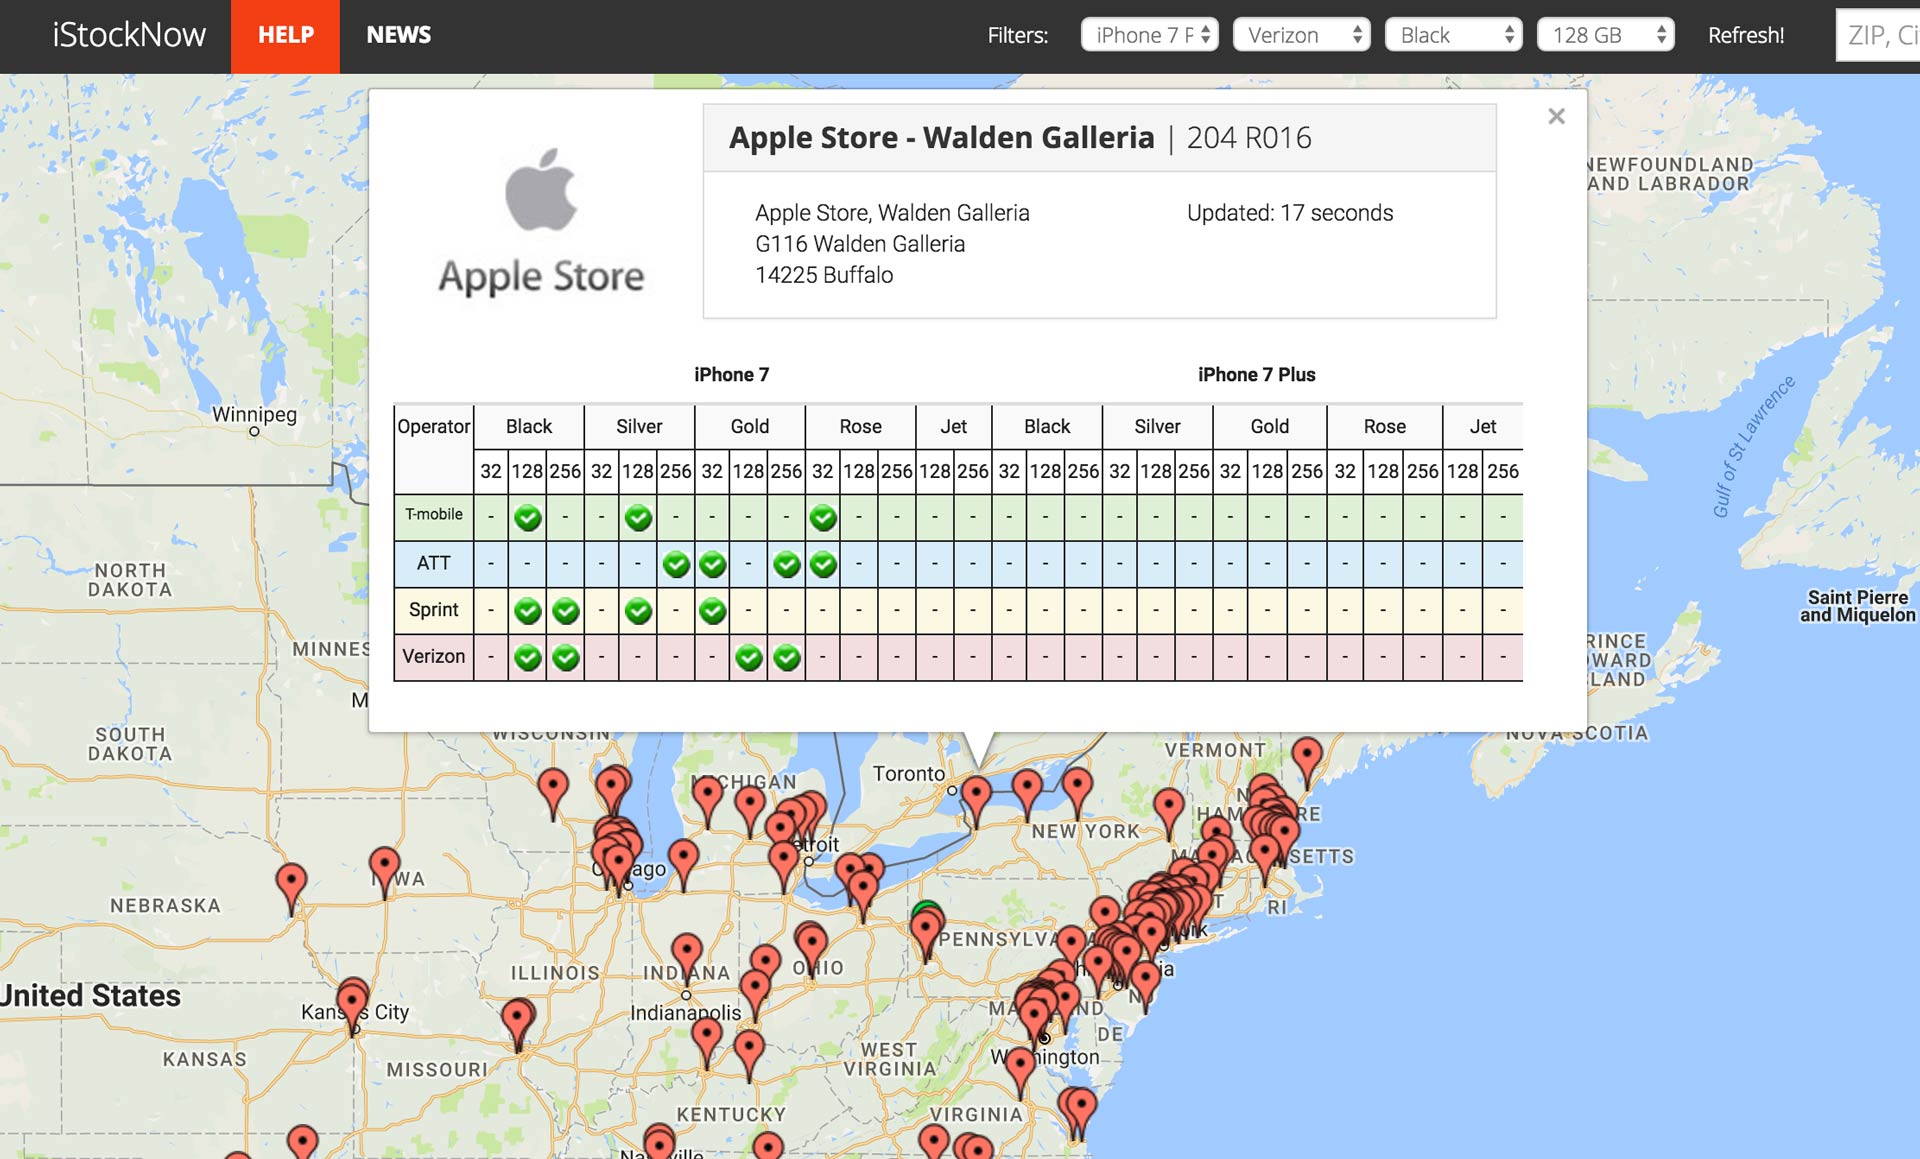Open the iPhone model filter dropdown

pyautogui.click(x=1149, y=35)
